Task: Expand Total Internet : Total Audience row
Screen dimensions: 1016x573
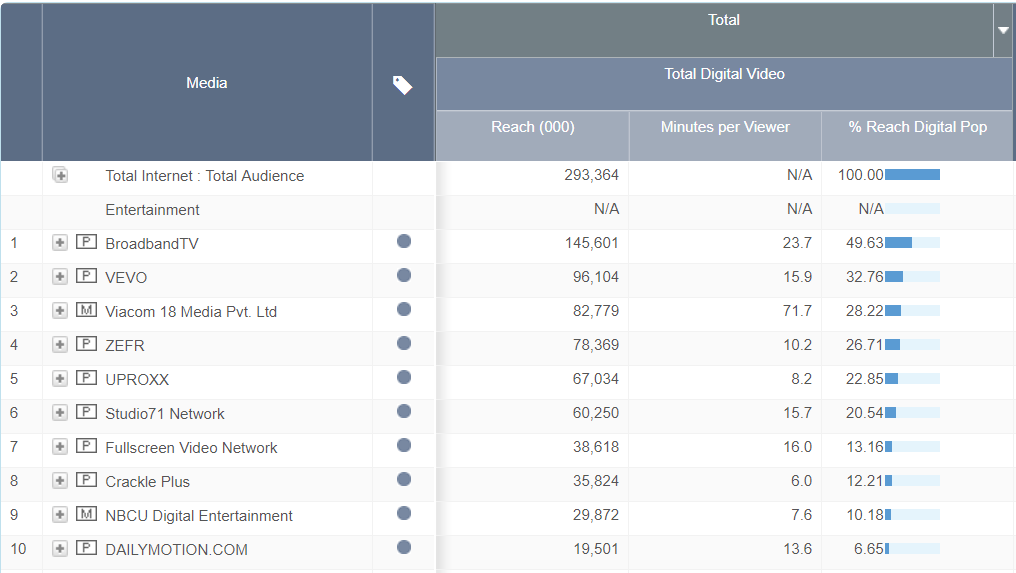Action: (60, 175)
